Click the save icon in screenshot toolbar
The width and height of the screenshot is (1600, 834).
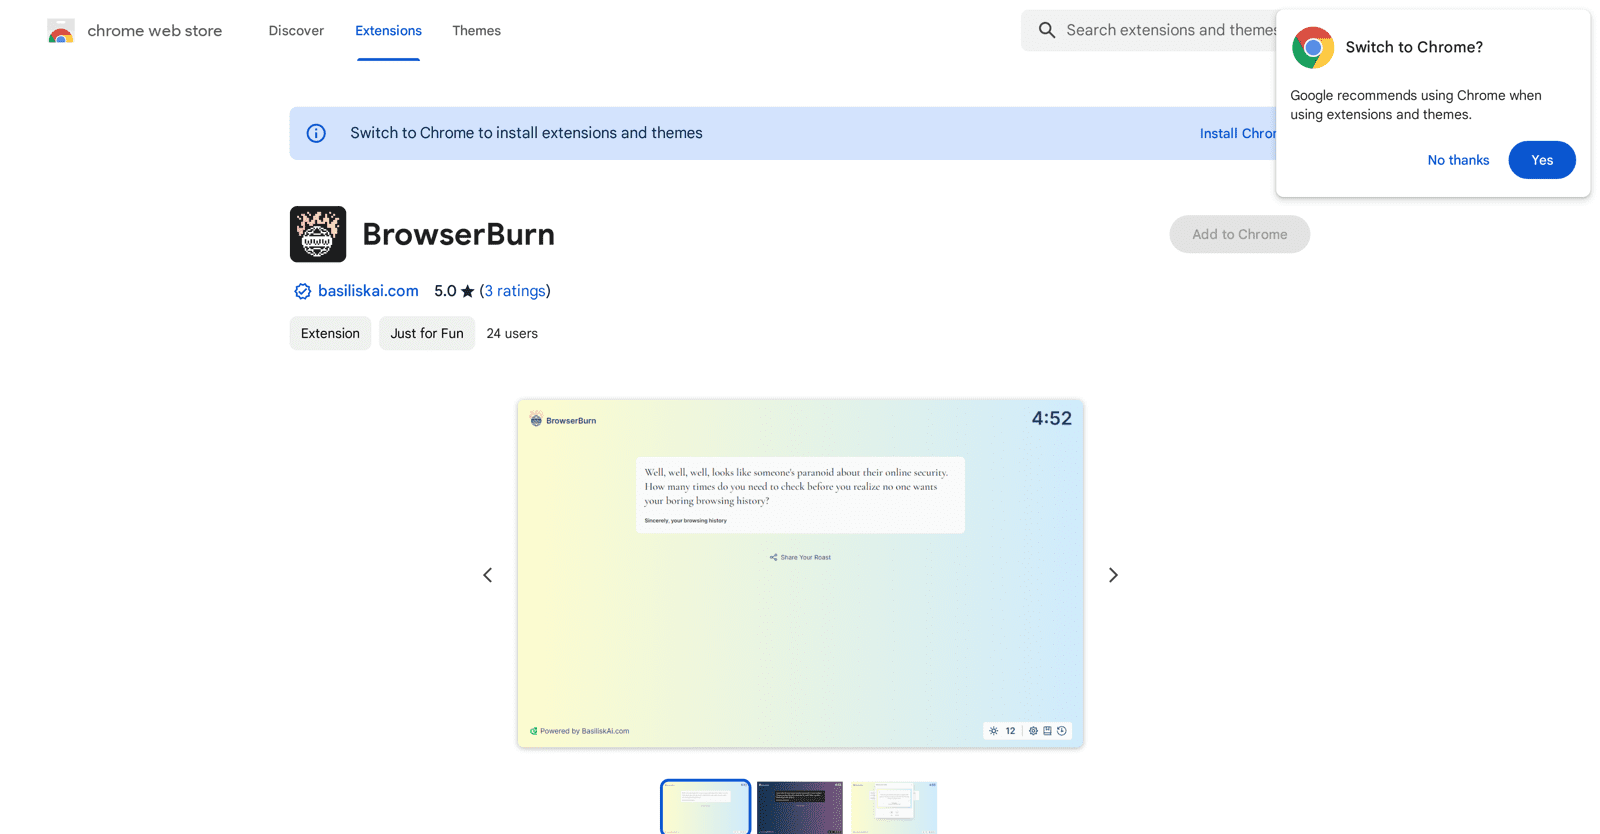pyautogui.click(x=1047, y=731)
